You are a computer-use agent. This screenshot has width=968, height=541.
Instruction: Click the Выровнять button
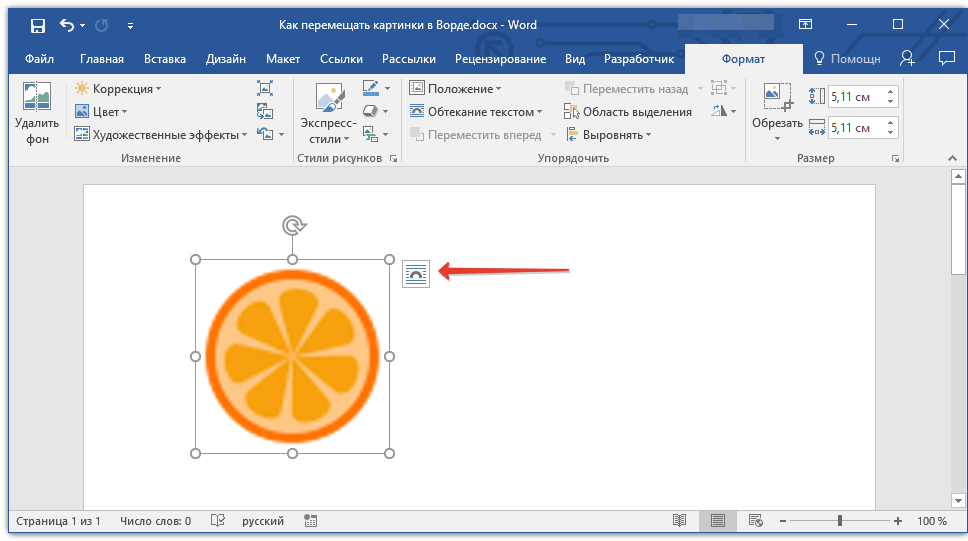609,135
